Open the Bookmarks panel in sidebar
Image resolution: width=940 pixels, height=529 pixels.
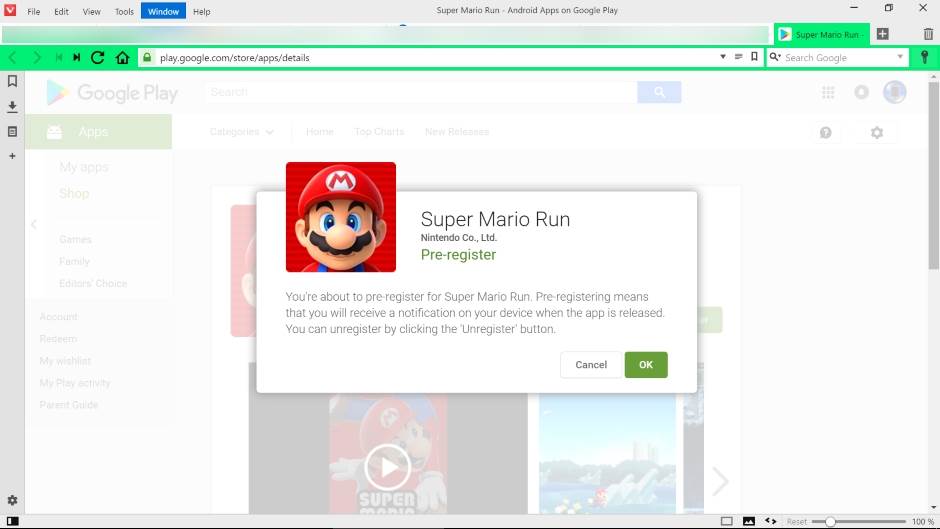12,81
